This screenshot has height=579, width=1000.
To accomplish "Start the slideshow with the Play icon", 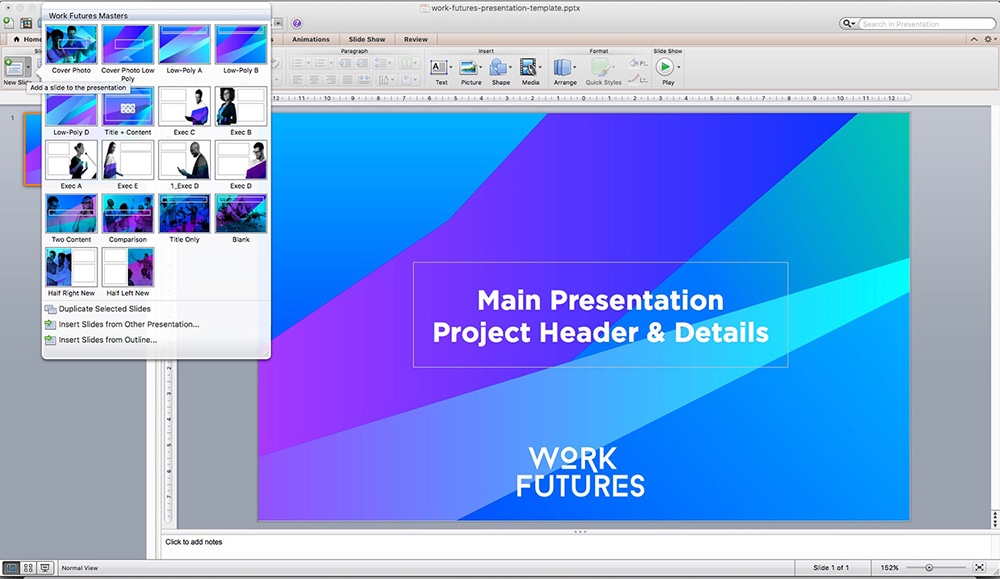I will pyautogui.click(x=665, y=66).
